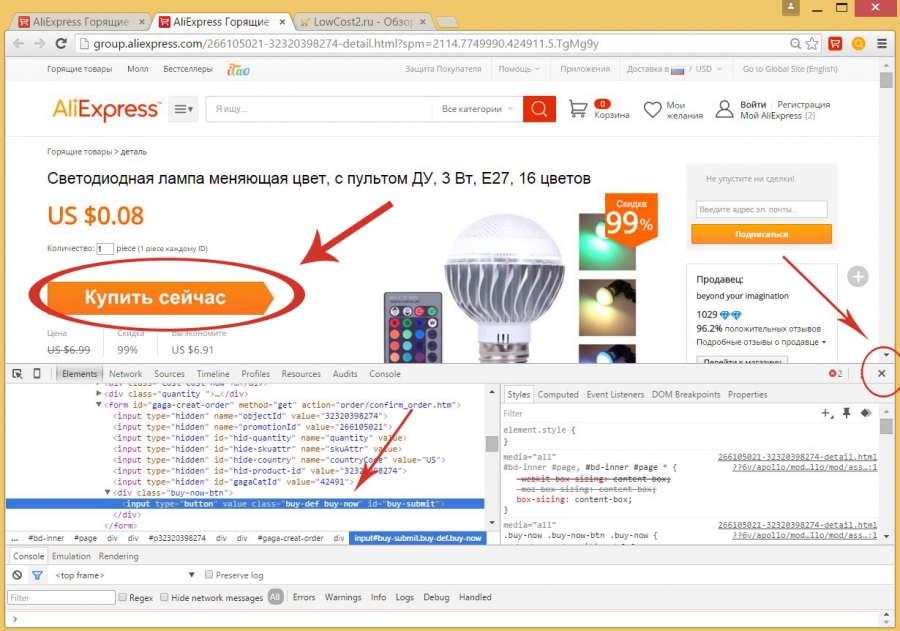
Task: Click the iTao logo
Action: [238, 69]
